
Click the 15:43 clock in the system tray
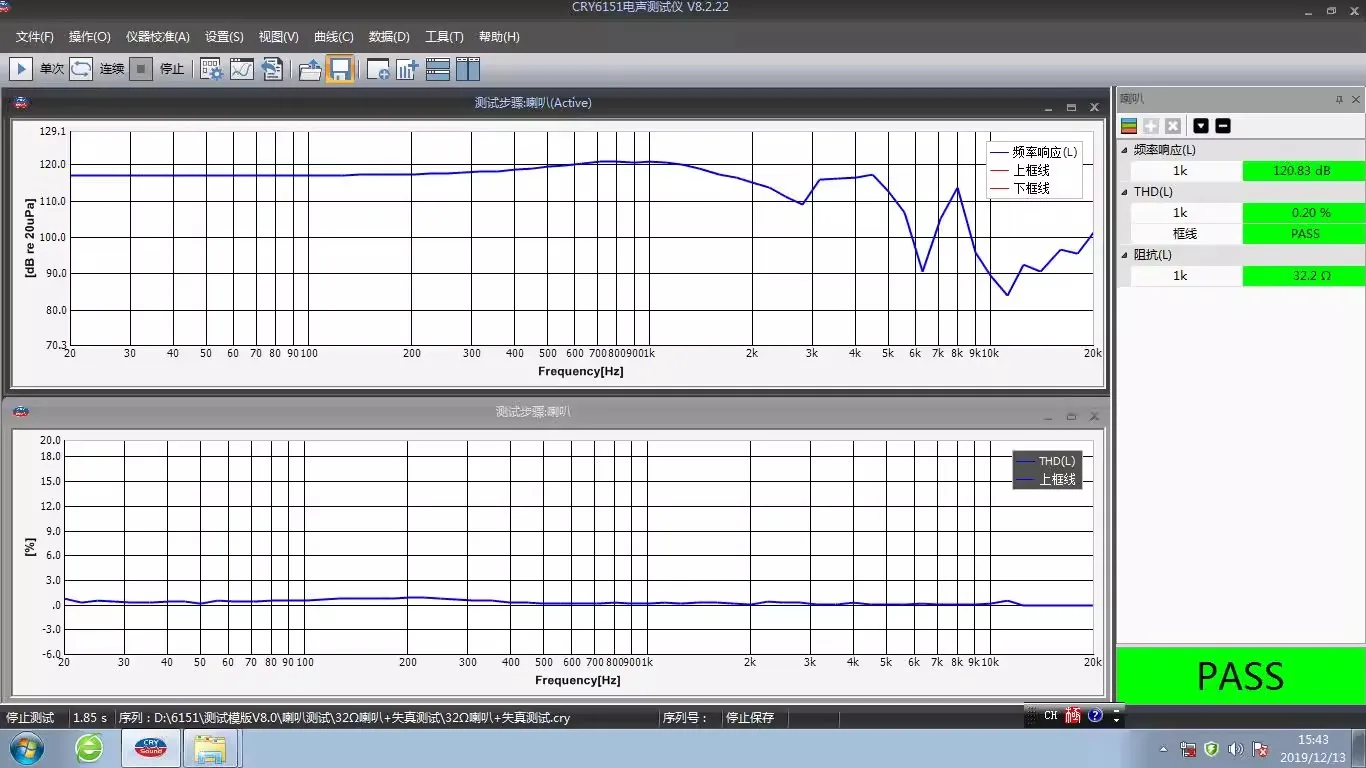tap(1314, 740)
